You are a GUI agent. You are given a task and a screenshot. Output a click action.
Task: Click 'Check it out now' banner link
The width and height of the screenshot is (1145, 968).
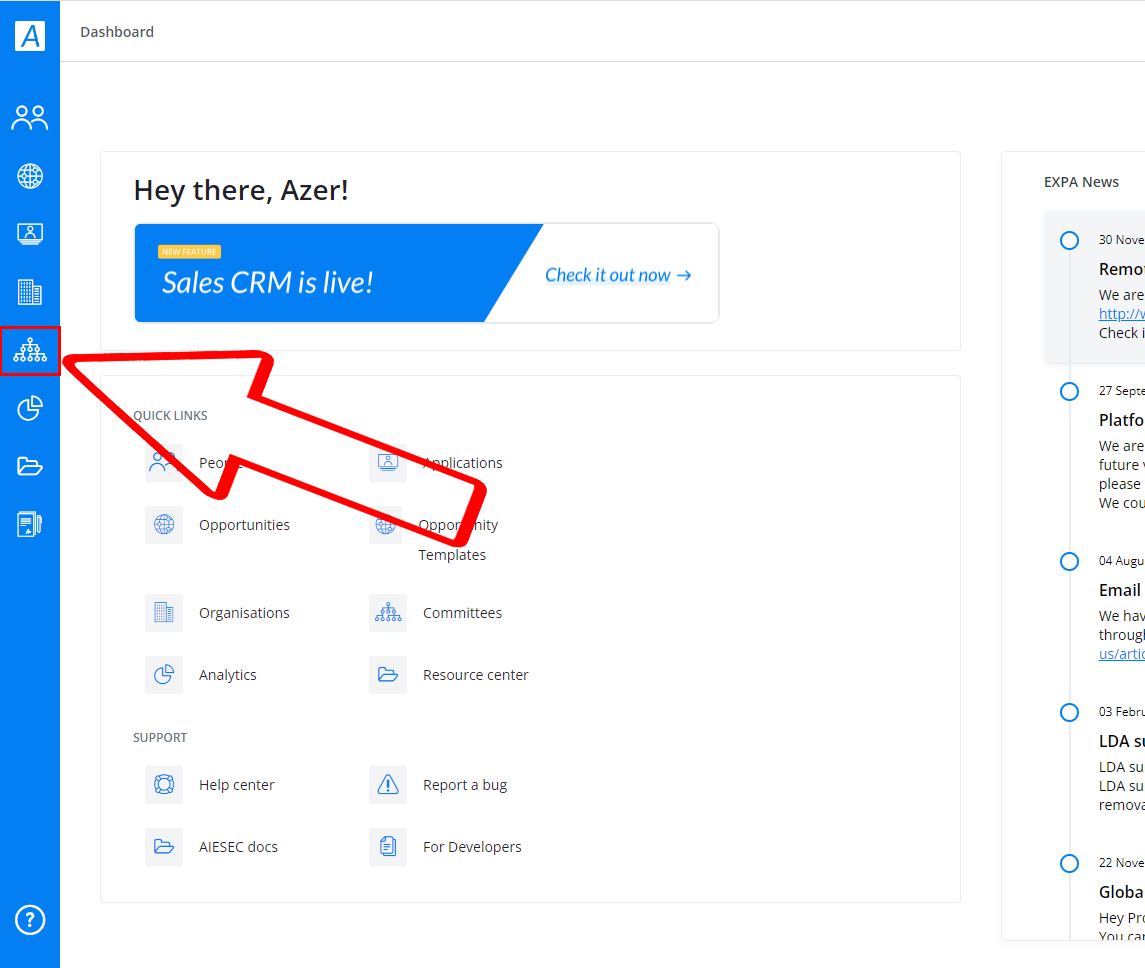618,275
